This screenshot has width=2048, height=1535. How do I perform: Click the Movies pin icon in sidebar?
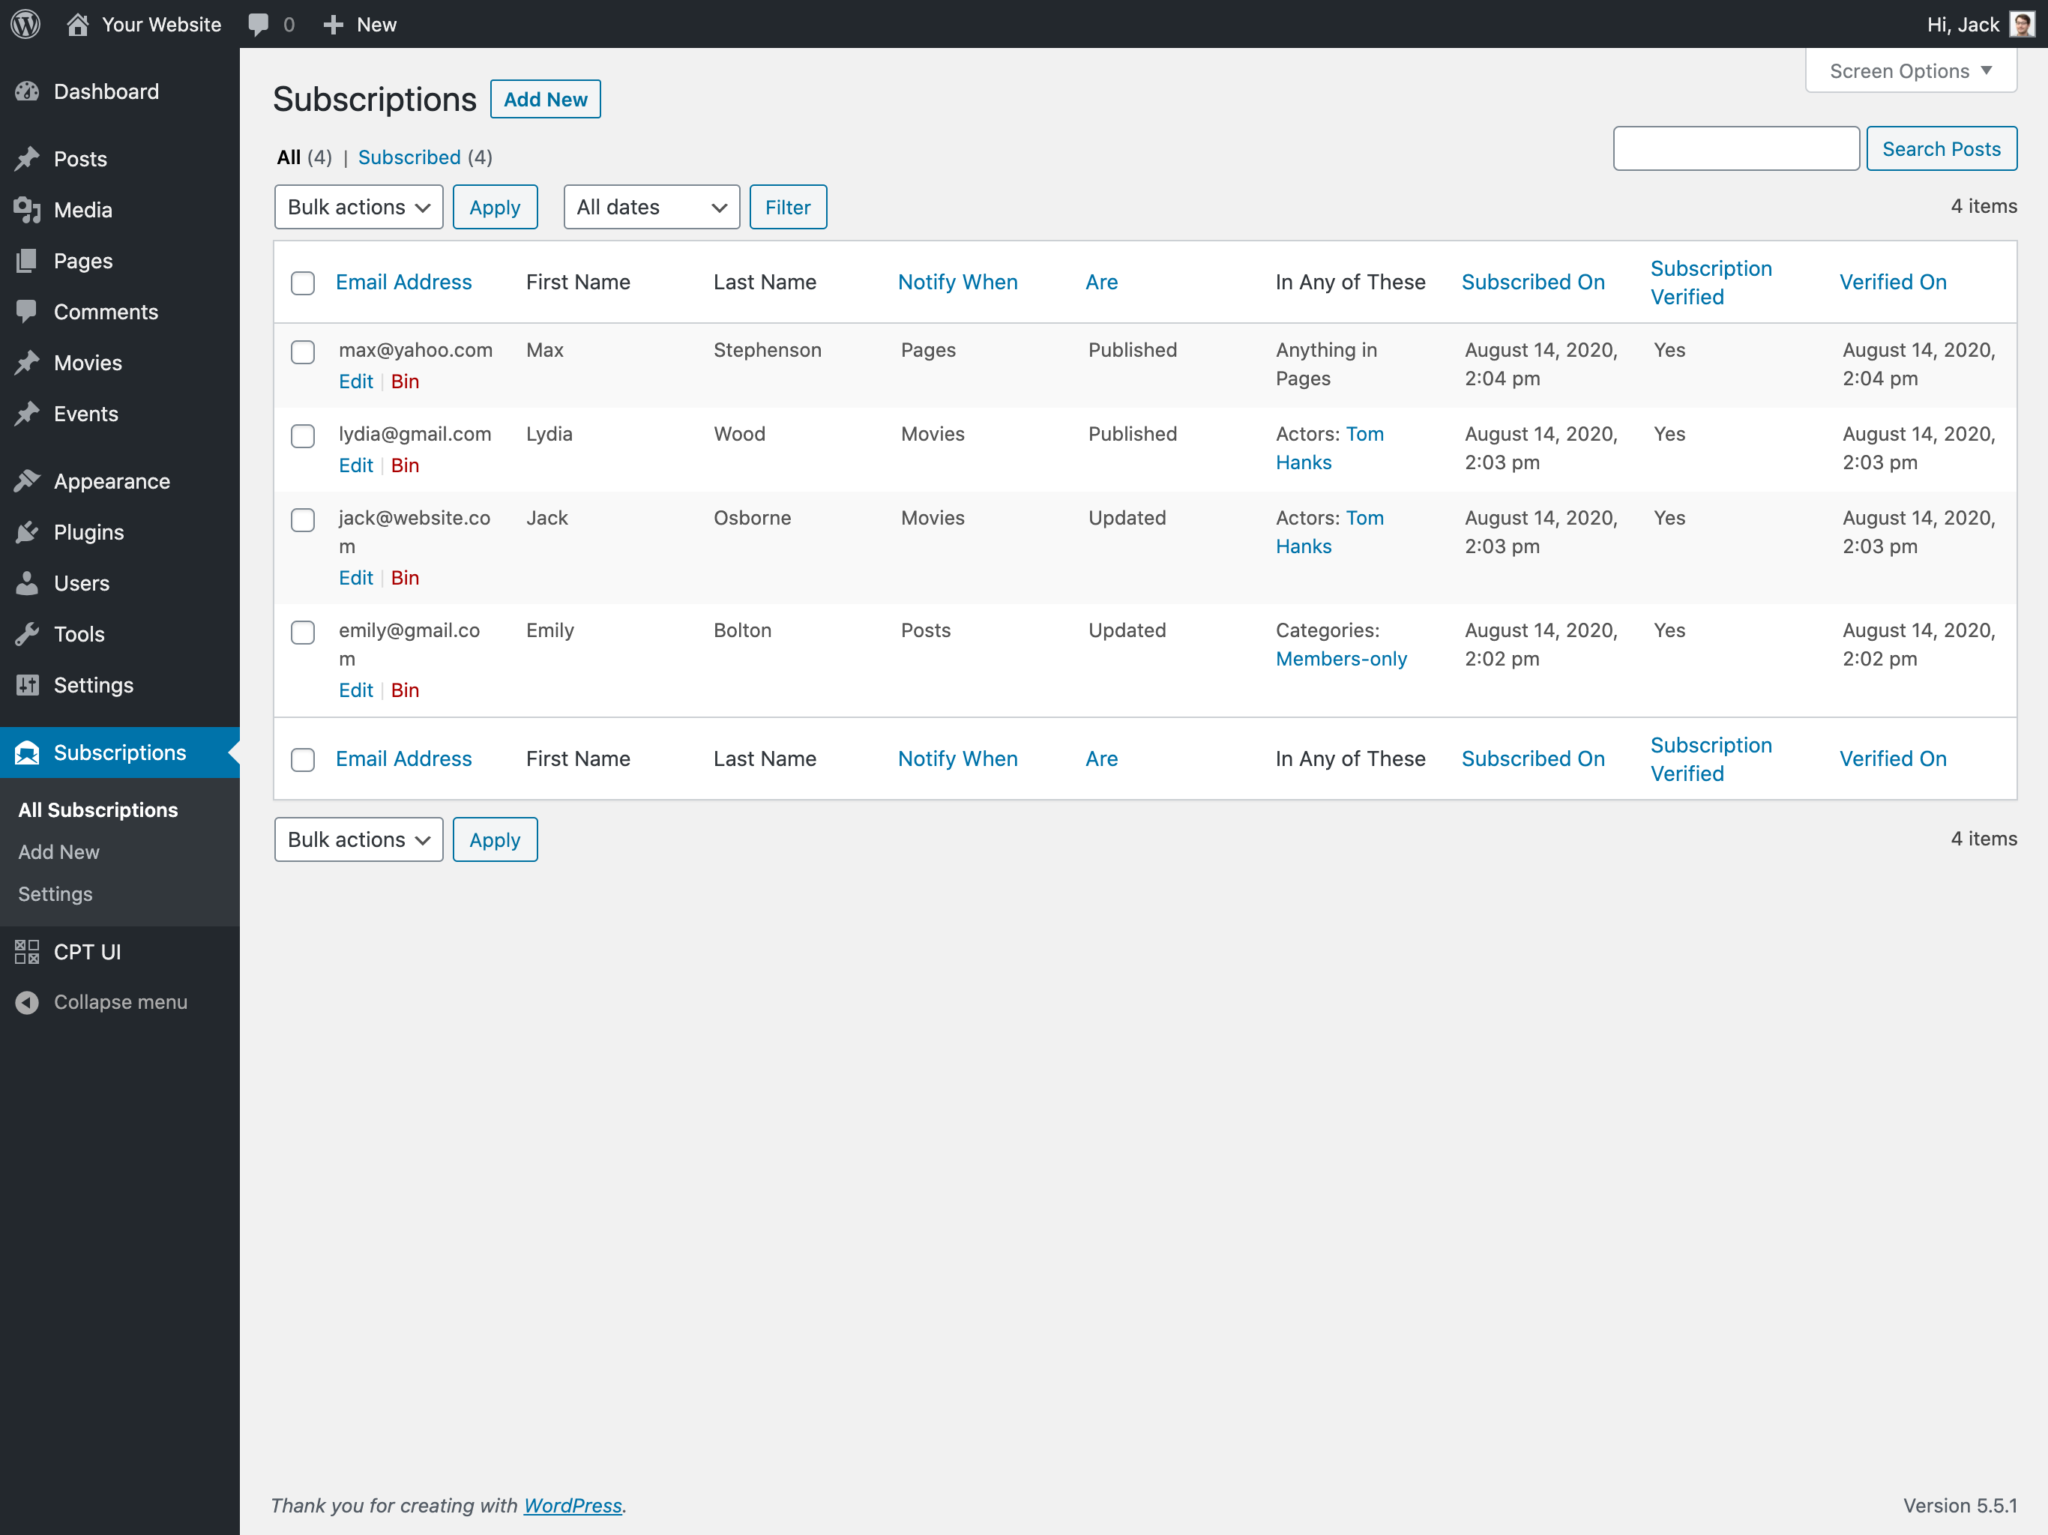click(29, 362)
